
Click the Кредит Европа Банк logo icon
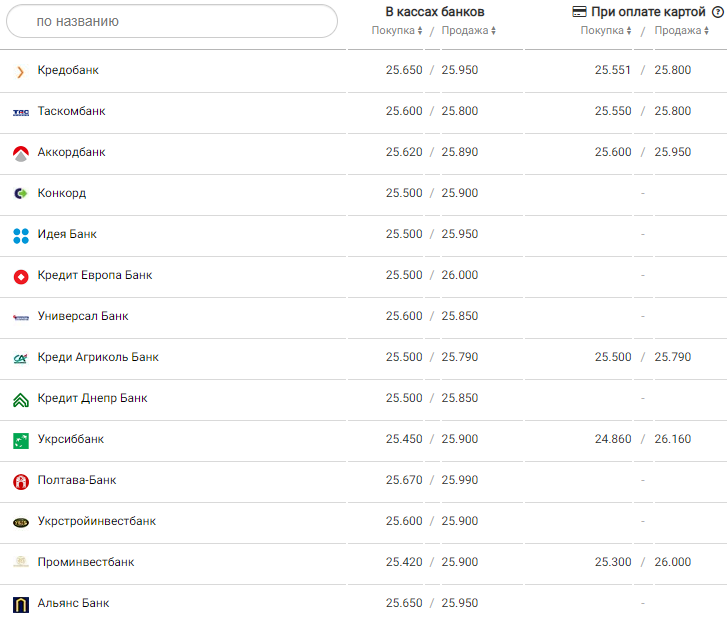(21, 276)
